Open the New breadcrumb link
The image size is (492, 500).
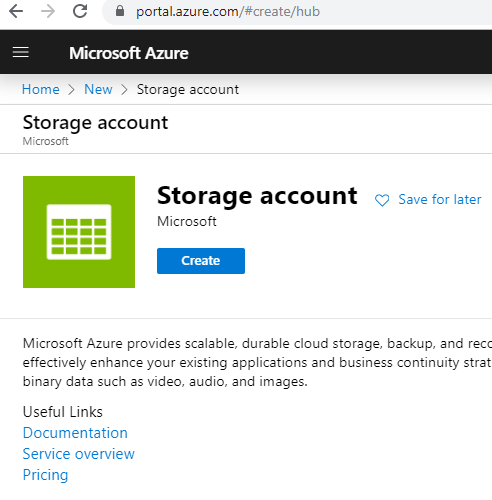(98, 89)
